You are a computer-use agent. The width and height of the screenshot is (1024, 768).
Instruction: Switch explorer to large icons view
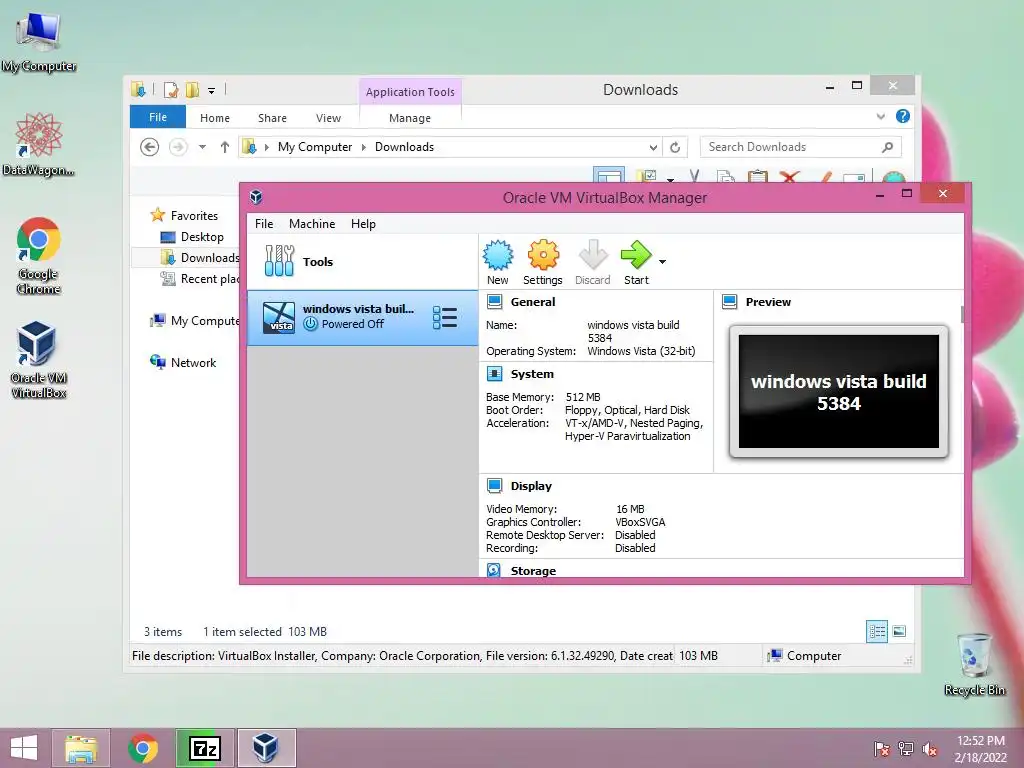click(899, 631)
